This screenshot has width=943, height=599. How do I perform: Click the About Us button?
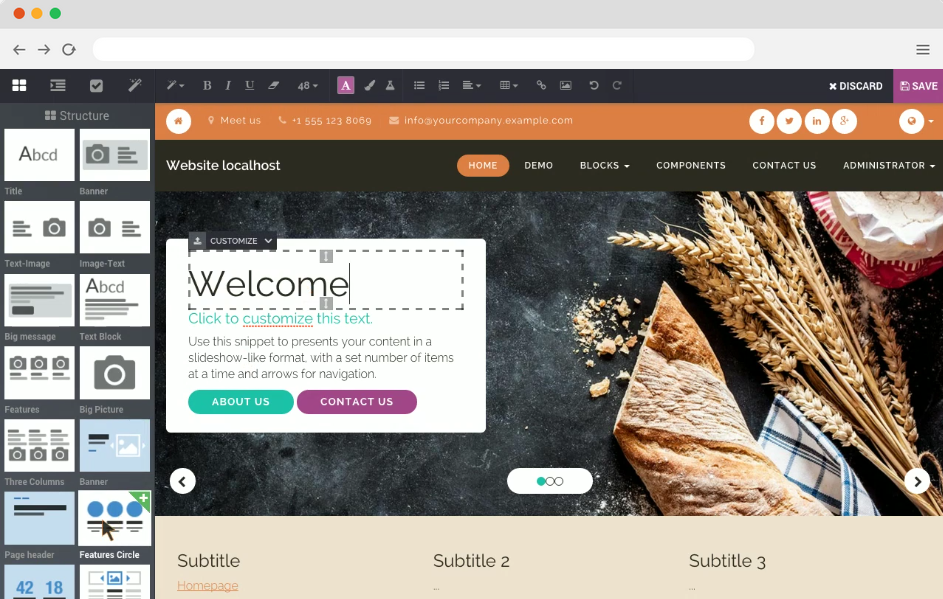click(241, 402)
